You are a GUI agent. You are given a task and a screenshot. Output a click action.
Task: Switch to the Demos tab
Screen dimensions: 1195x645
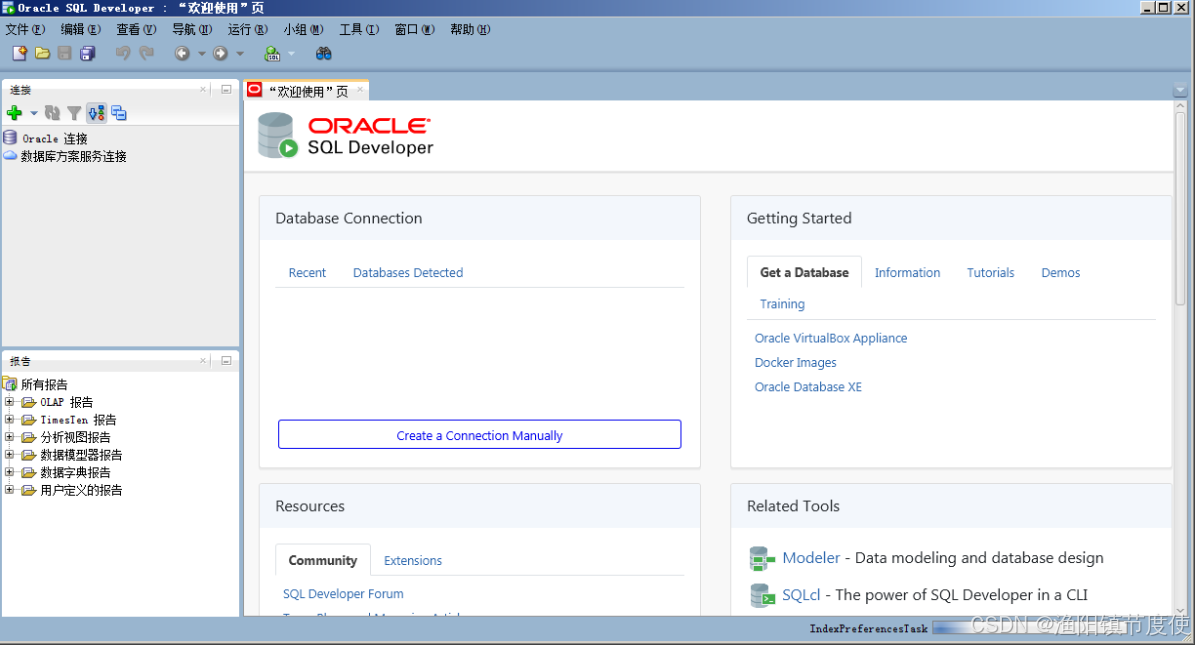(1061, 272)
